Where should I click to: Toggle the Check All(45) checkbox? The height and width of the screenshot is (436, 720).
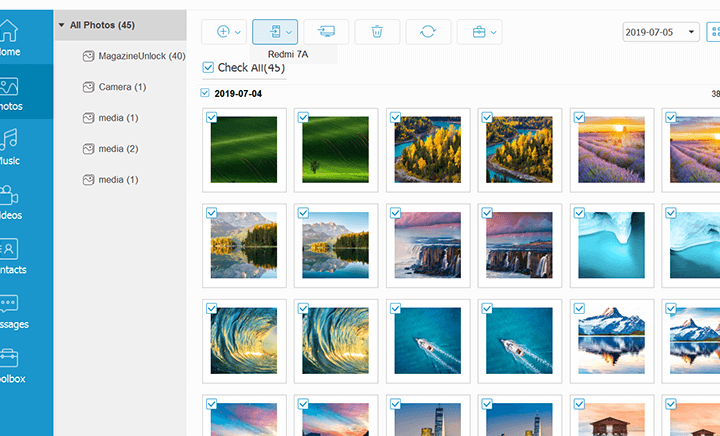tap(208, 68)
